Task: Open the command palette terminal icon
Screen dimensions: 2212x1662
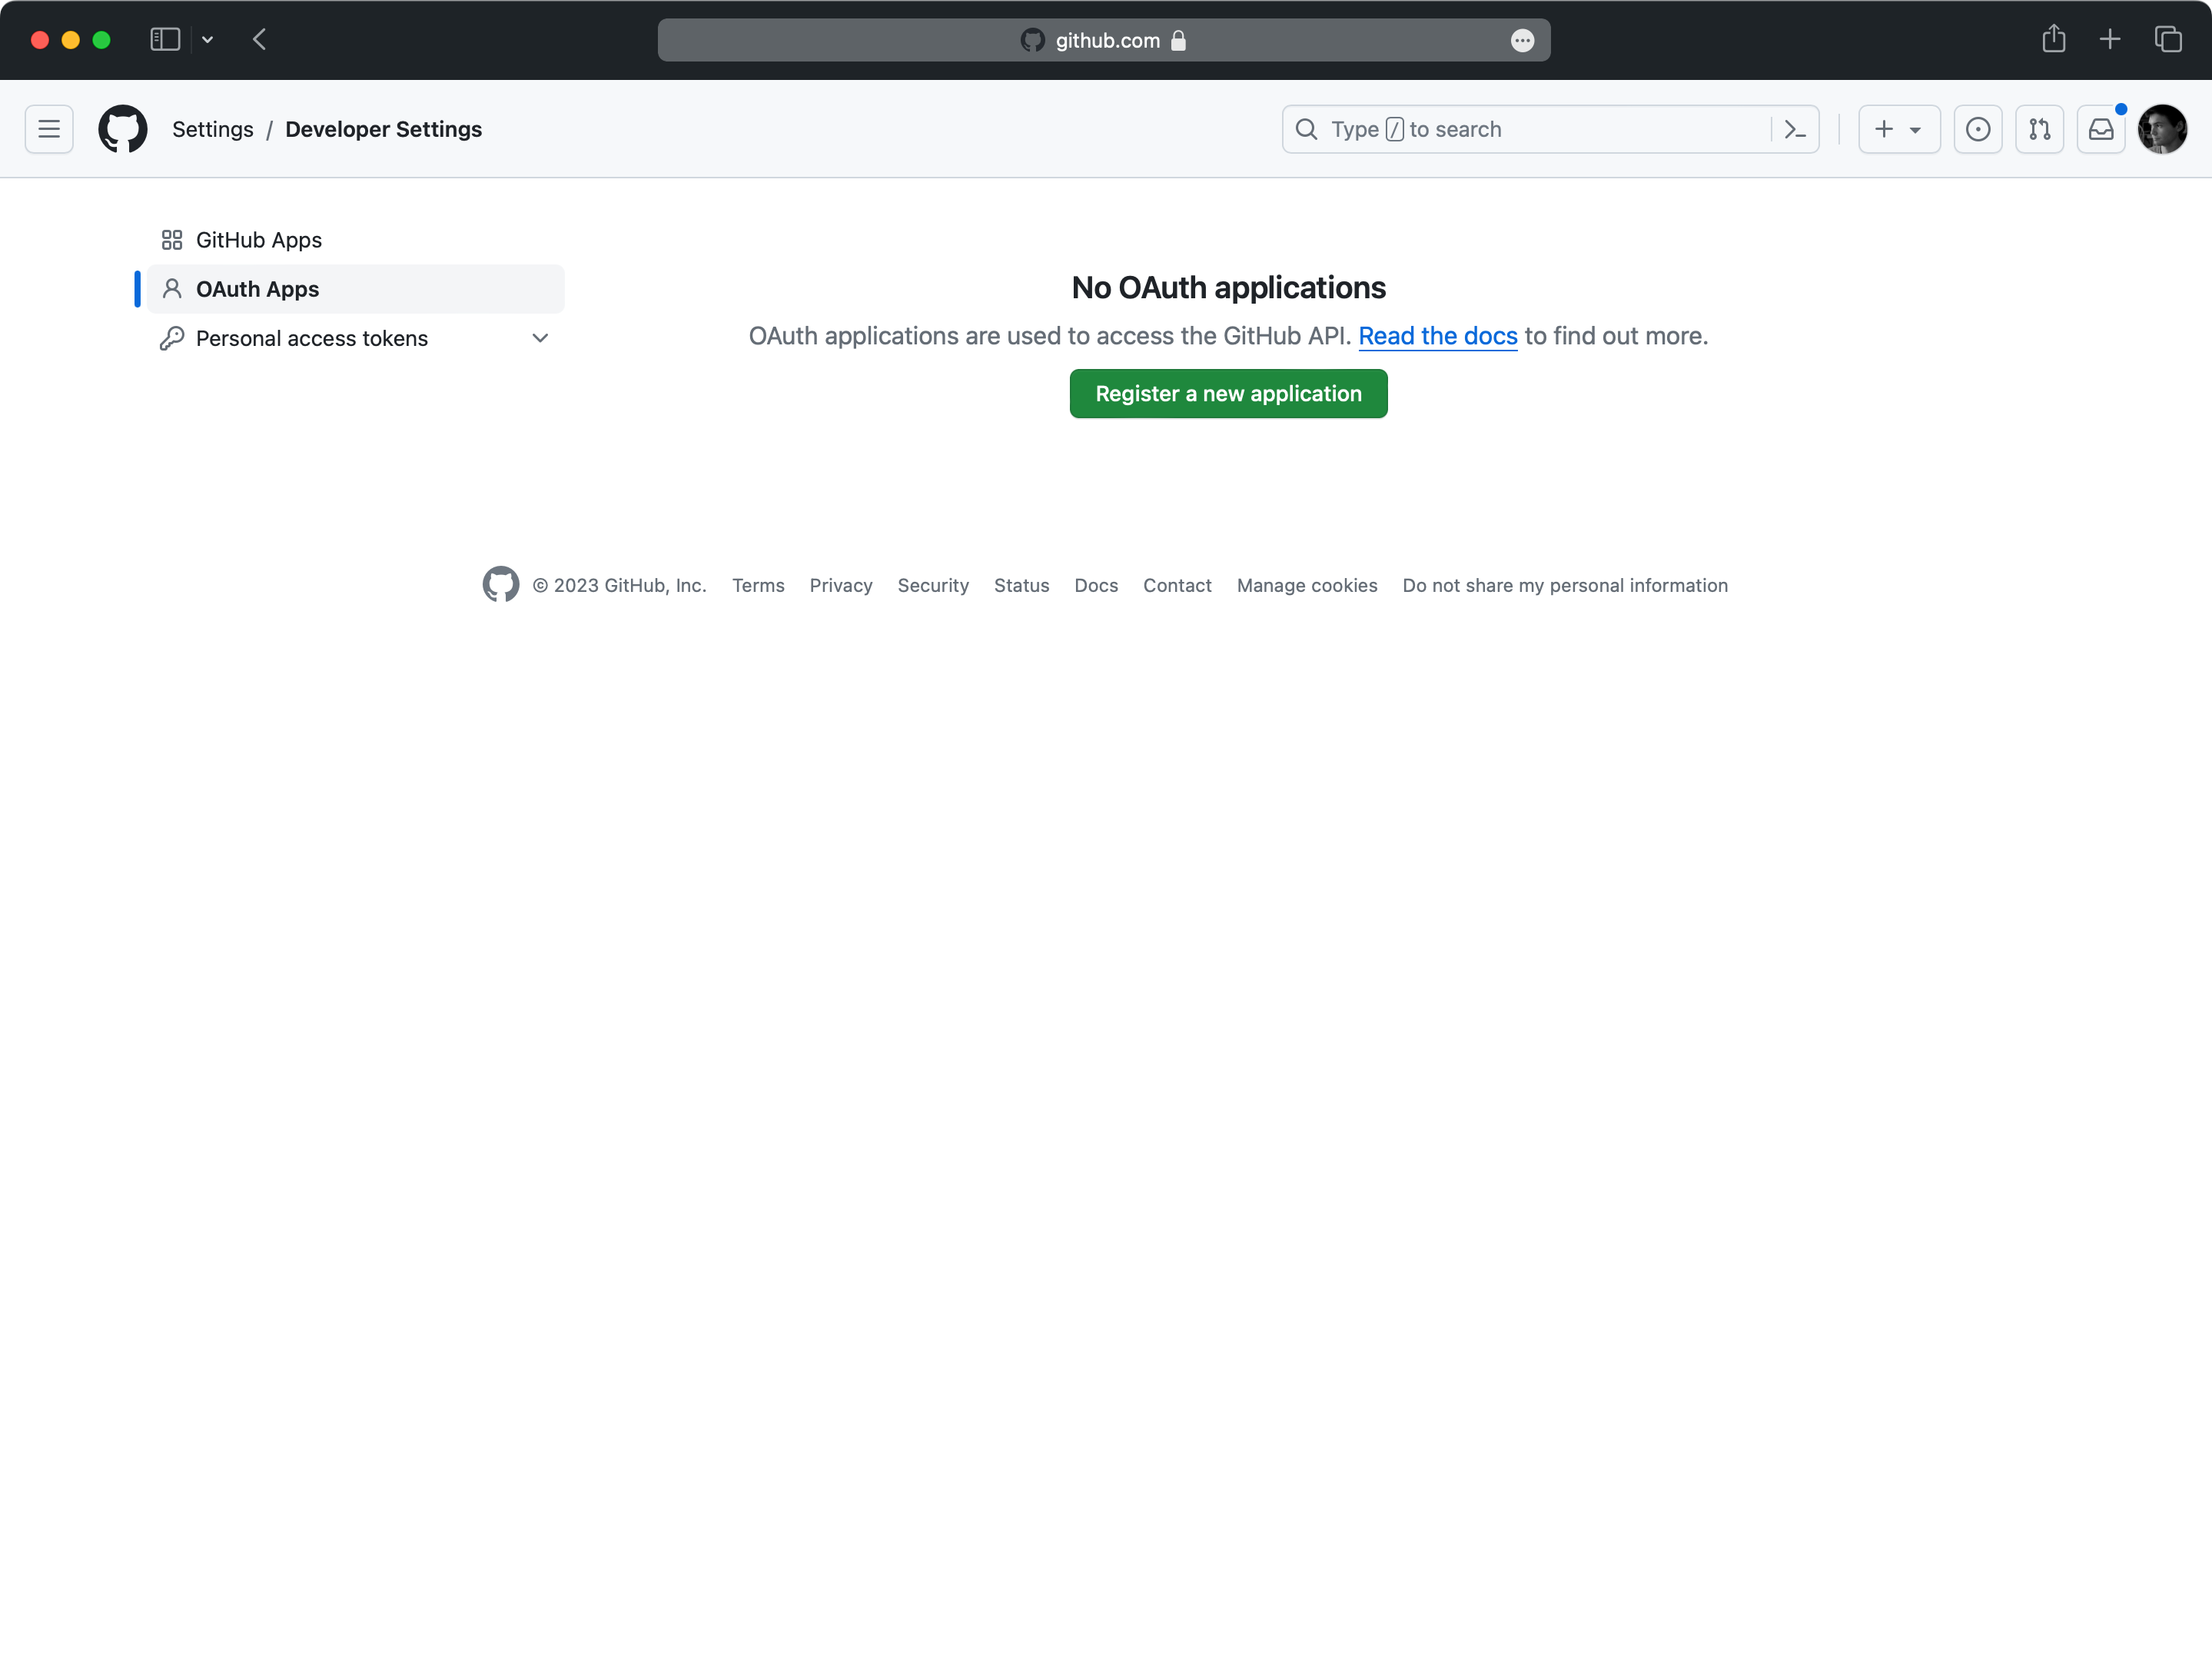Action: tap(1795, 129)
